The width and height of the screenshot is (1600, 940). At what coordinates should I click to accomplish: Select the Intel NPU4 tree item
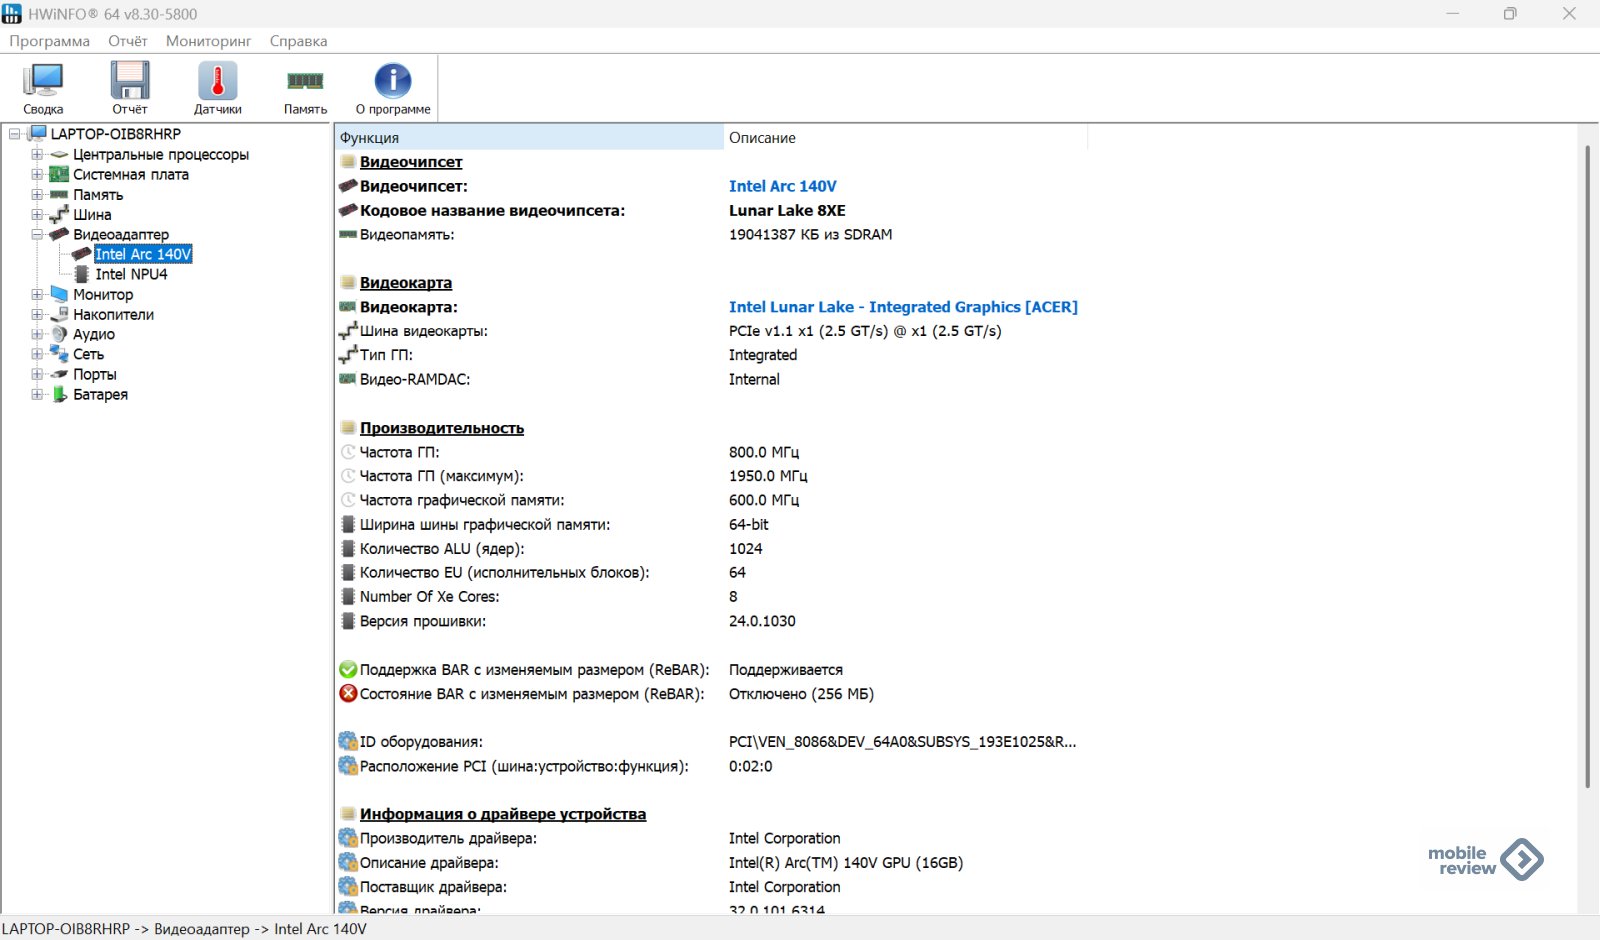[x=131, y=274]
